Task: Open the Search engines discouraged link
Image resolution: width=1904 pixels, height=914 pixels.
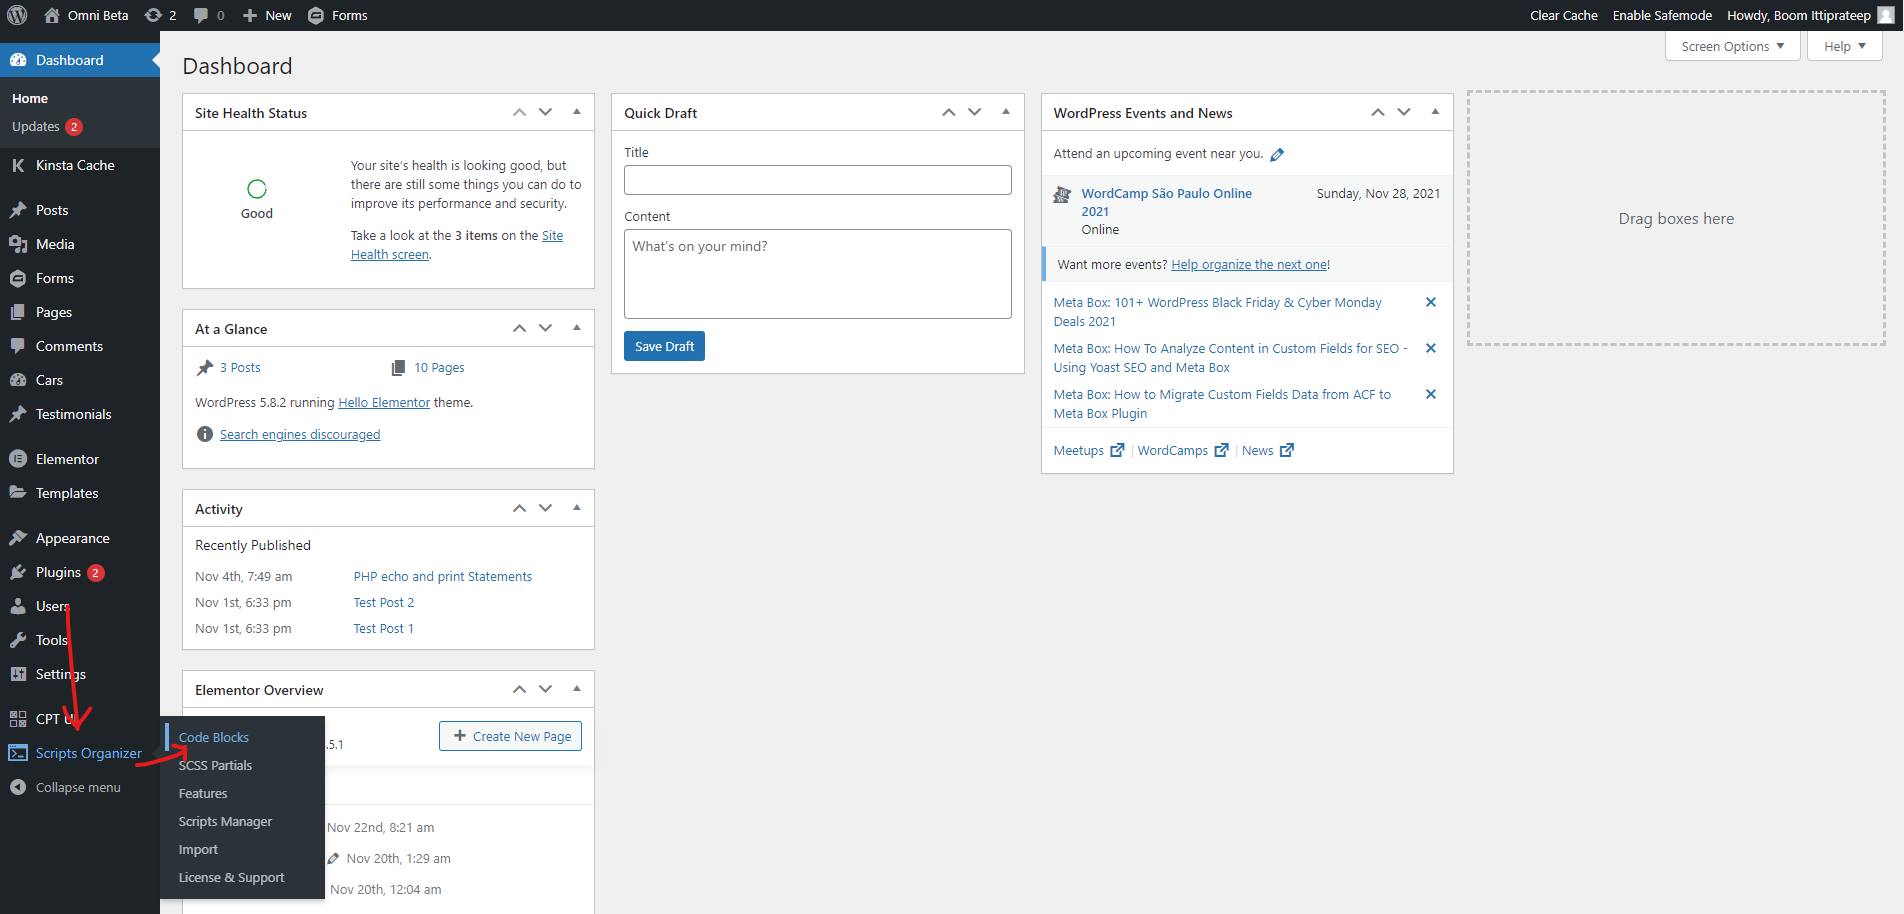Action: tap(300, 434)
